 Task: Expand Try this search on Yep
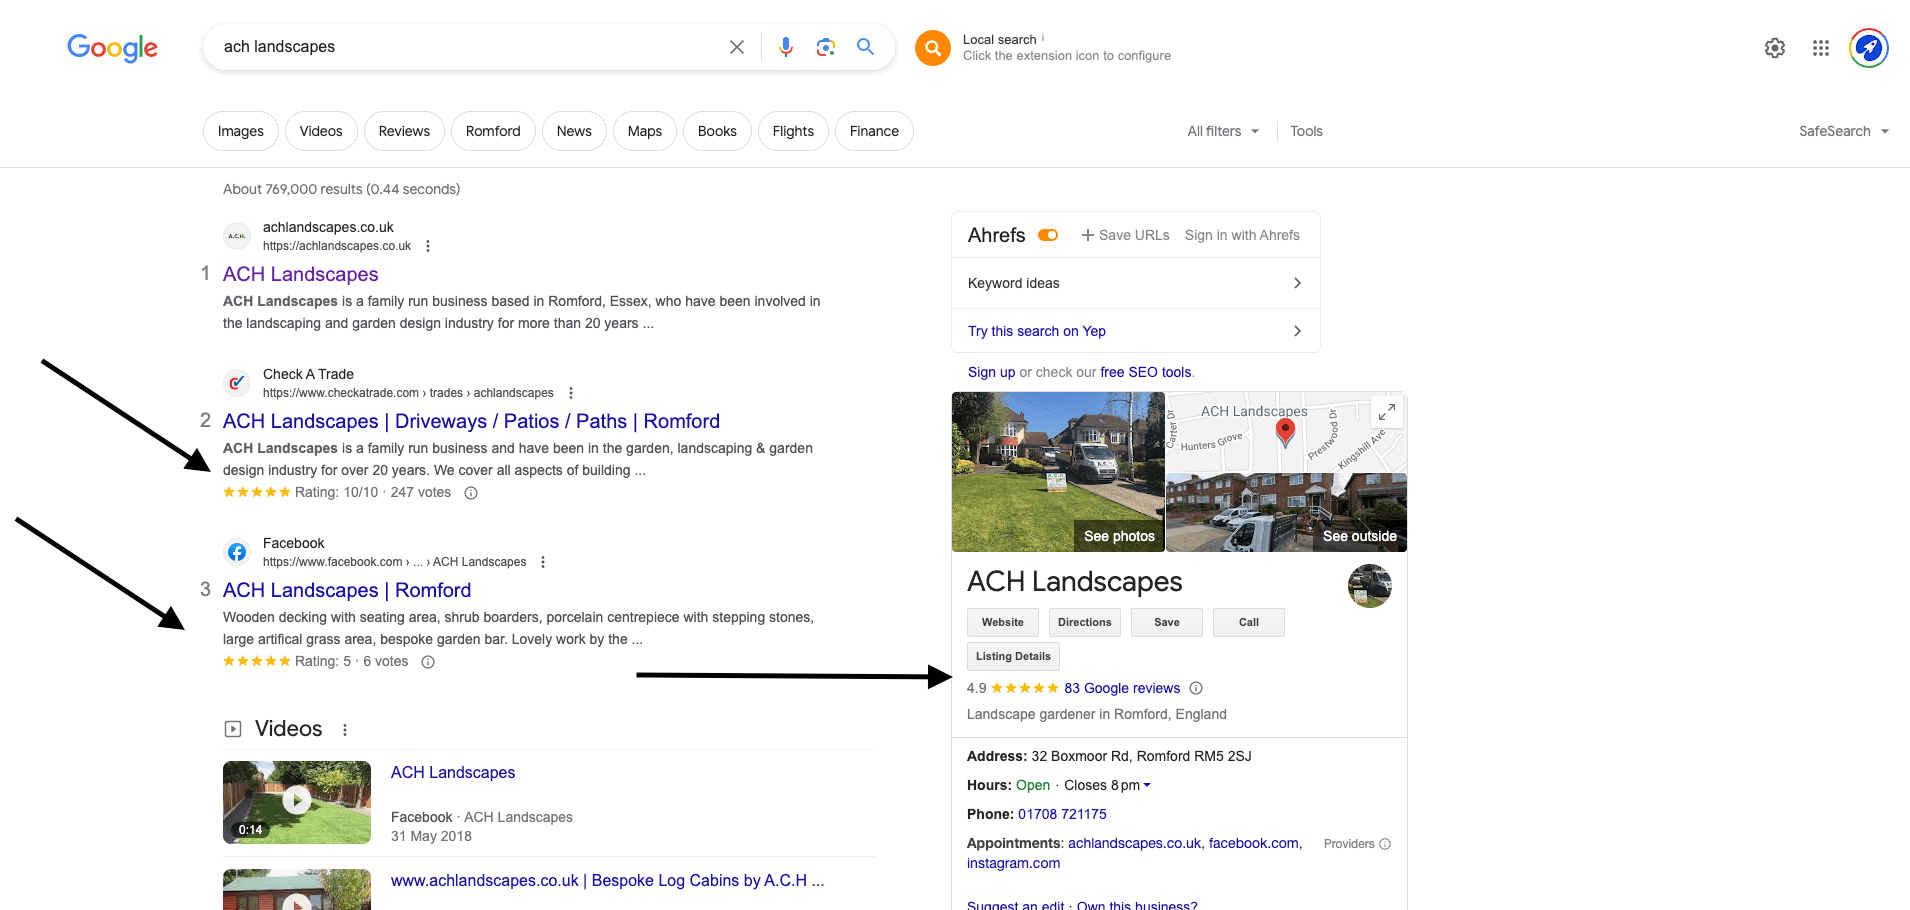coord(1136,331)
